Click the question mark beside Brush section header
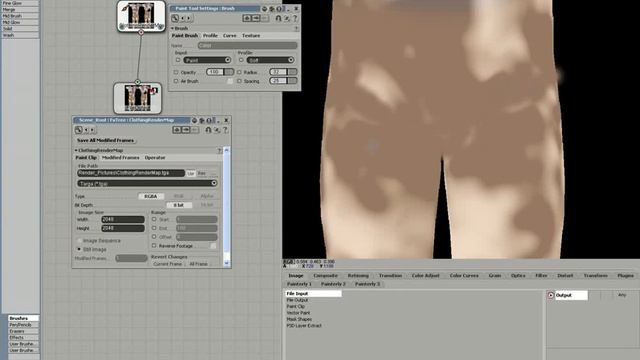This screenshot has height=360, width=640. (x=296, y=28)
